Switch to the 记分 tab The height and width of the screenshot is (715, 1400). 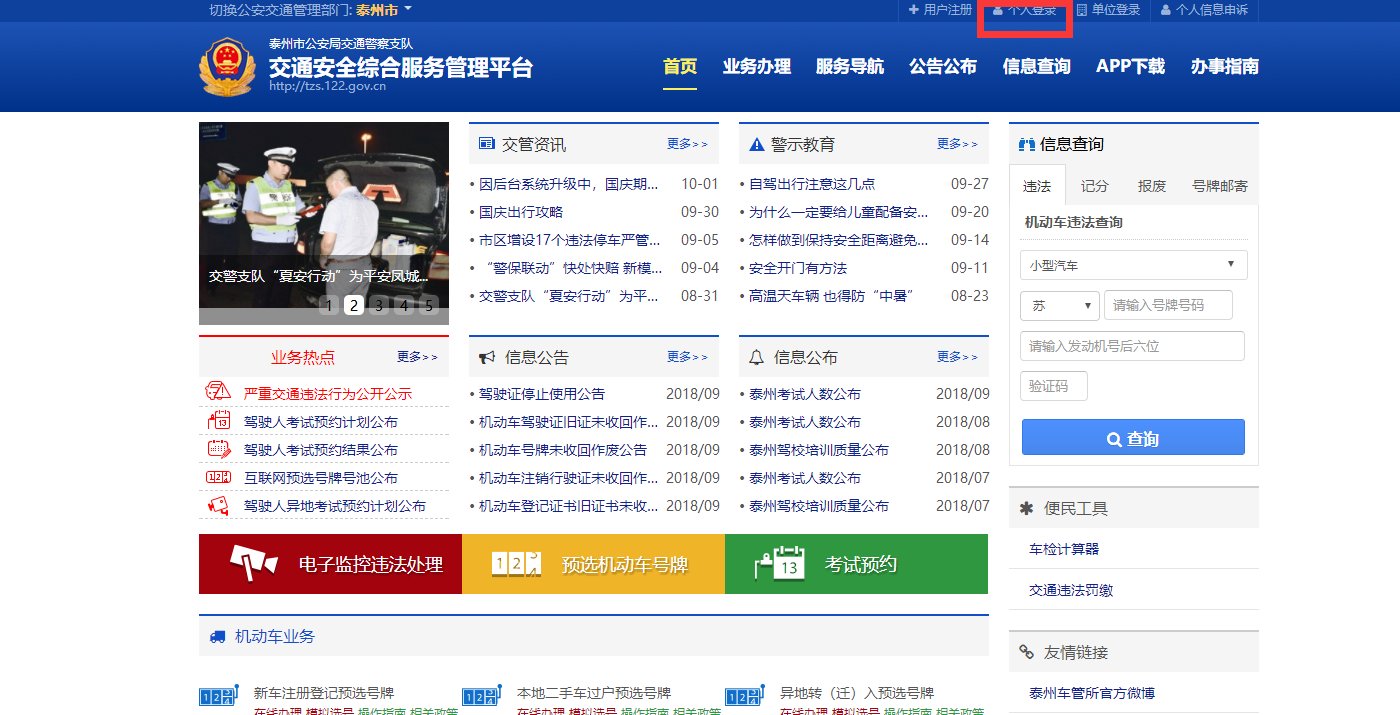pos(1095,185)
